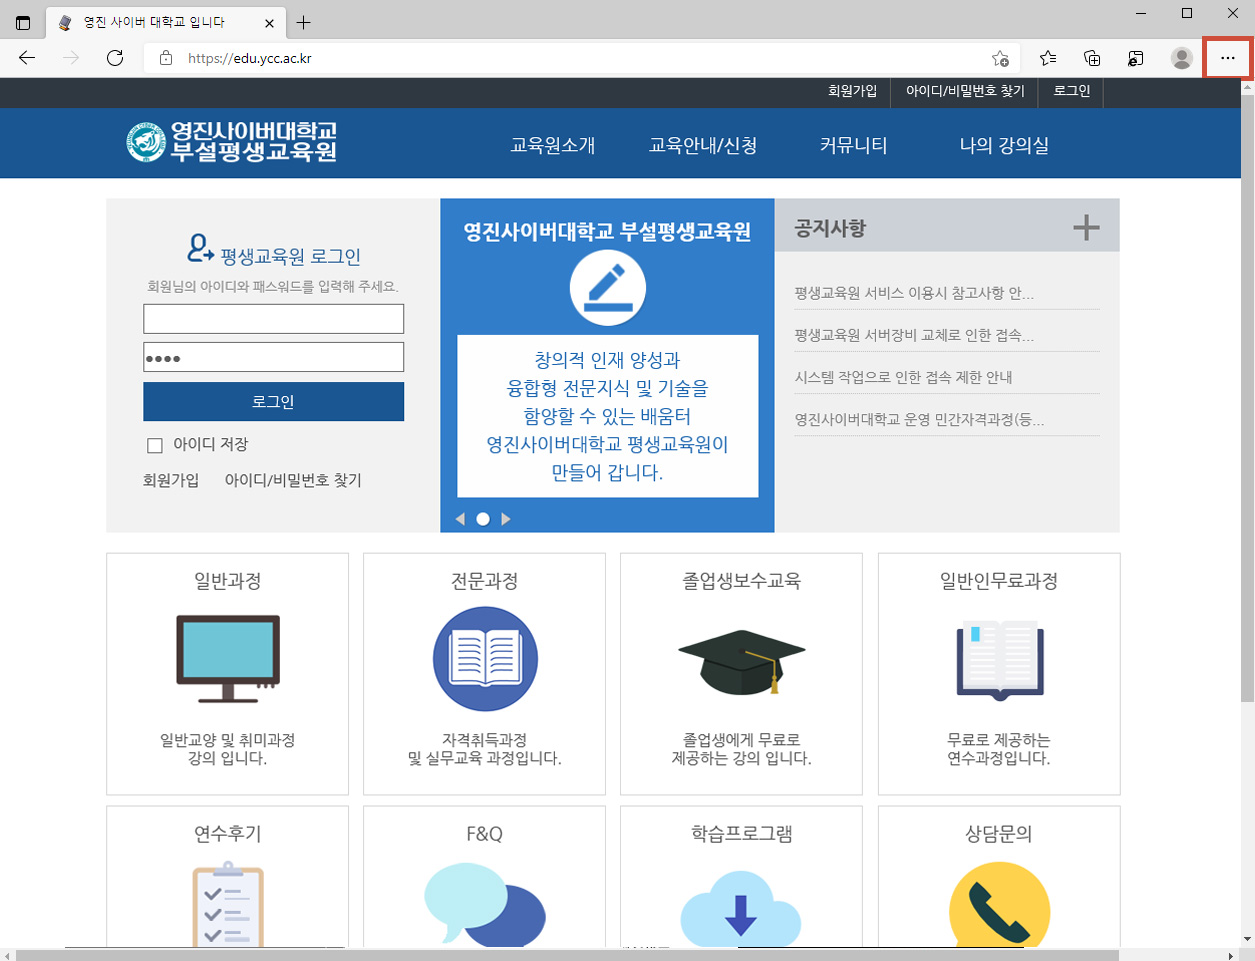Click the 학습프로그램 cloud download icon
1255x961 pixels.
tap(741, 908)
